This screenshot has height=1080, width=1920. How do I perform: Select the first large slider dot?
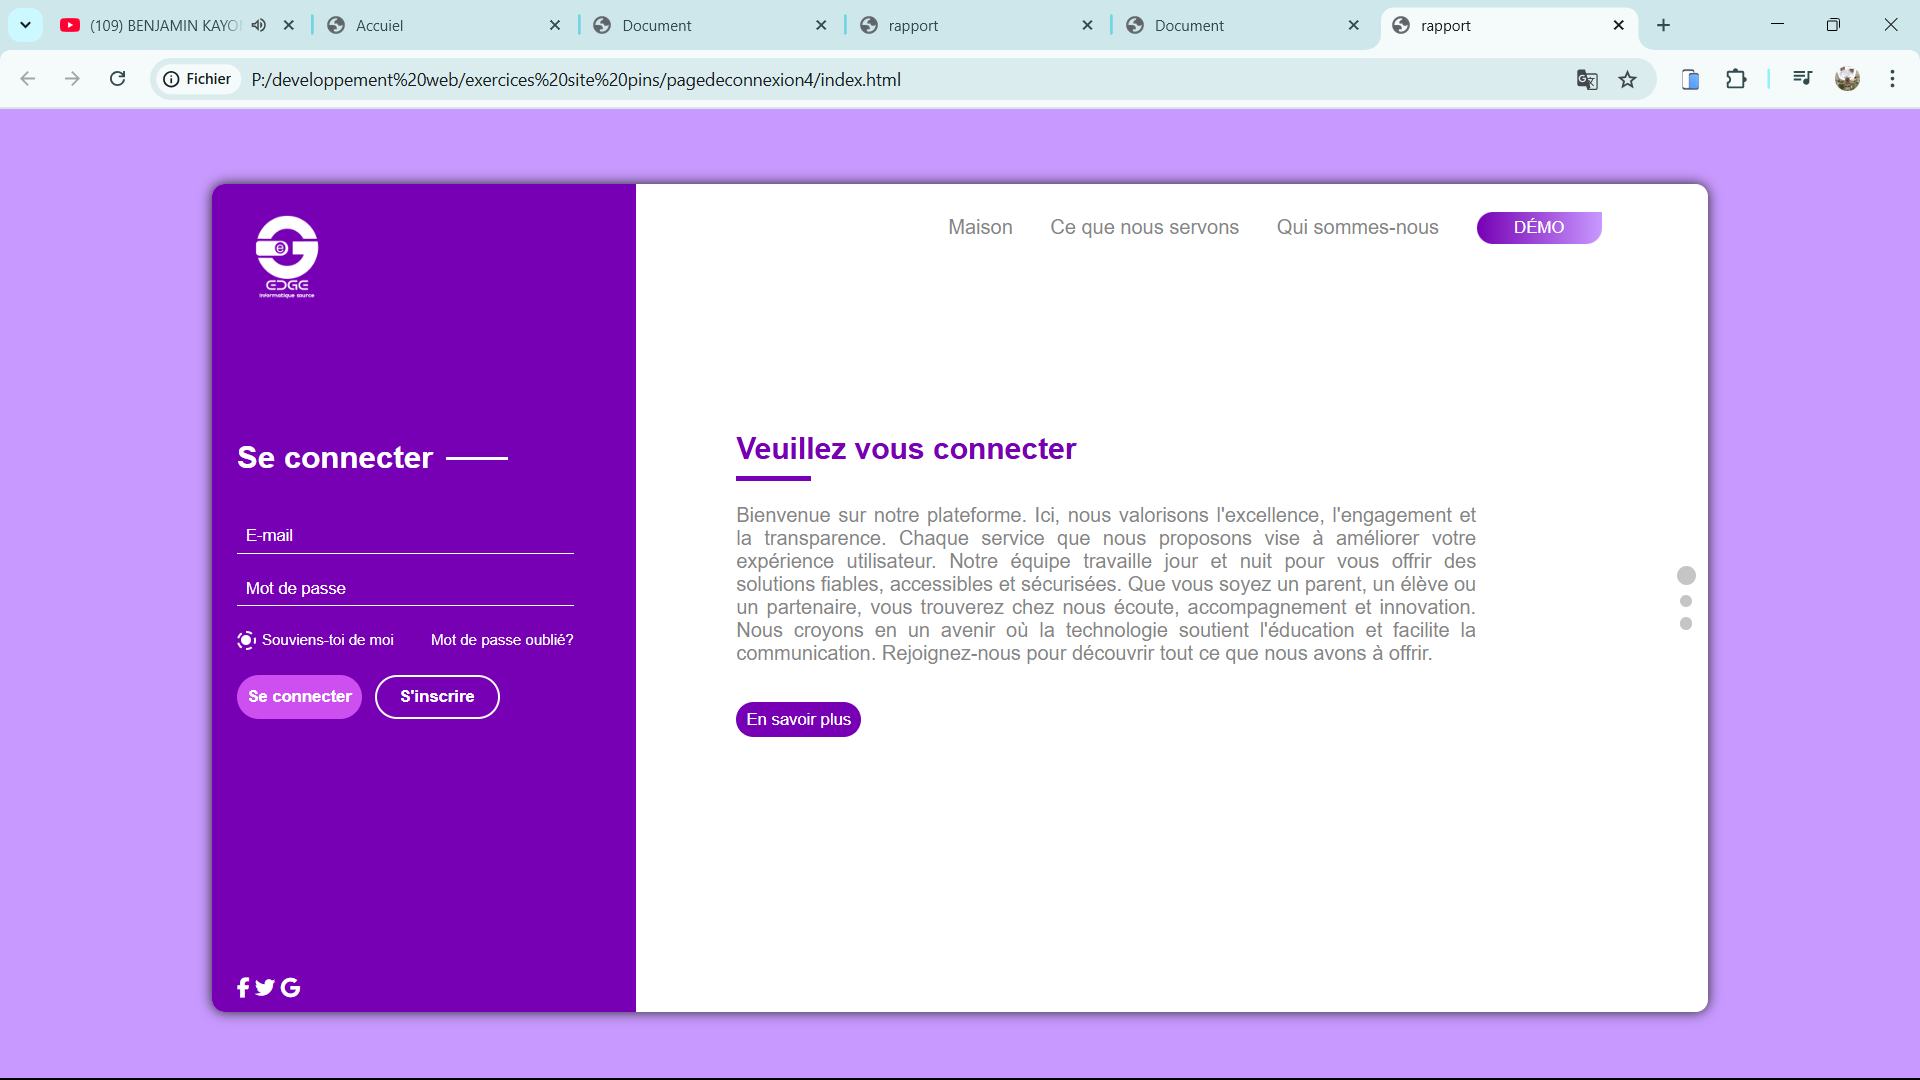1686,575
